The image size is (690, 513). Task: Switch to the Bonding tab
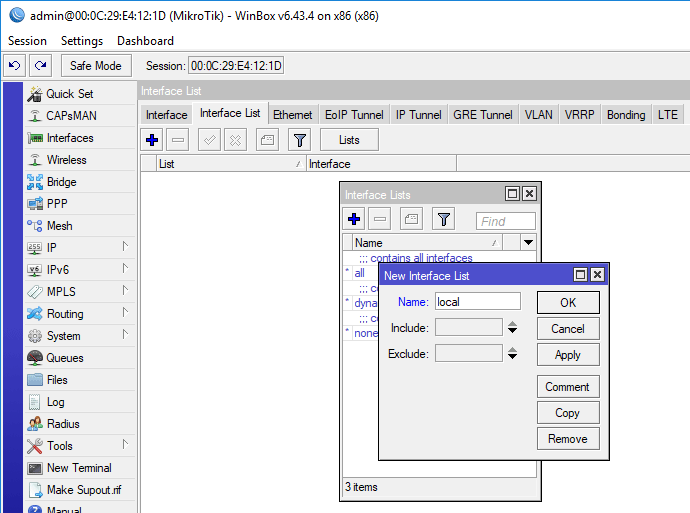[x=626, y=115]
